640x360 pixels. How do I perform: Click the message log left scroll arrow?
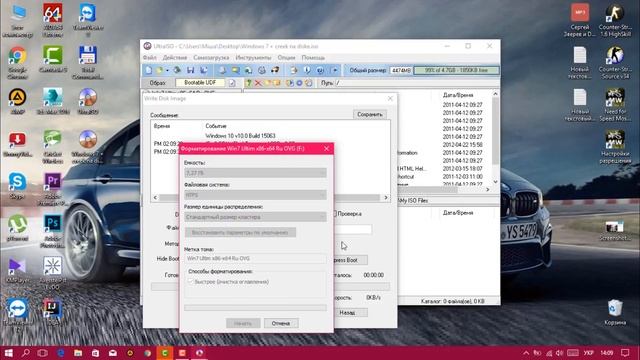(155, 198)
